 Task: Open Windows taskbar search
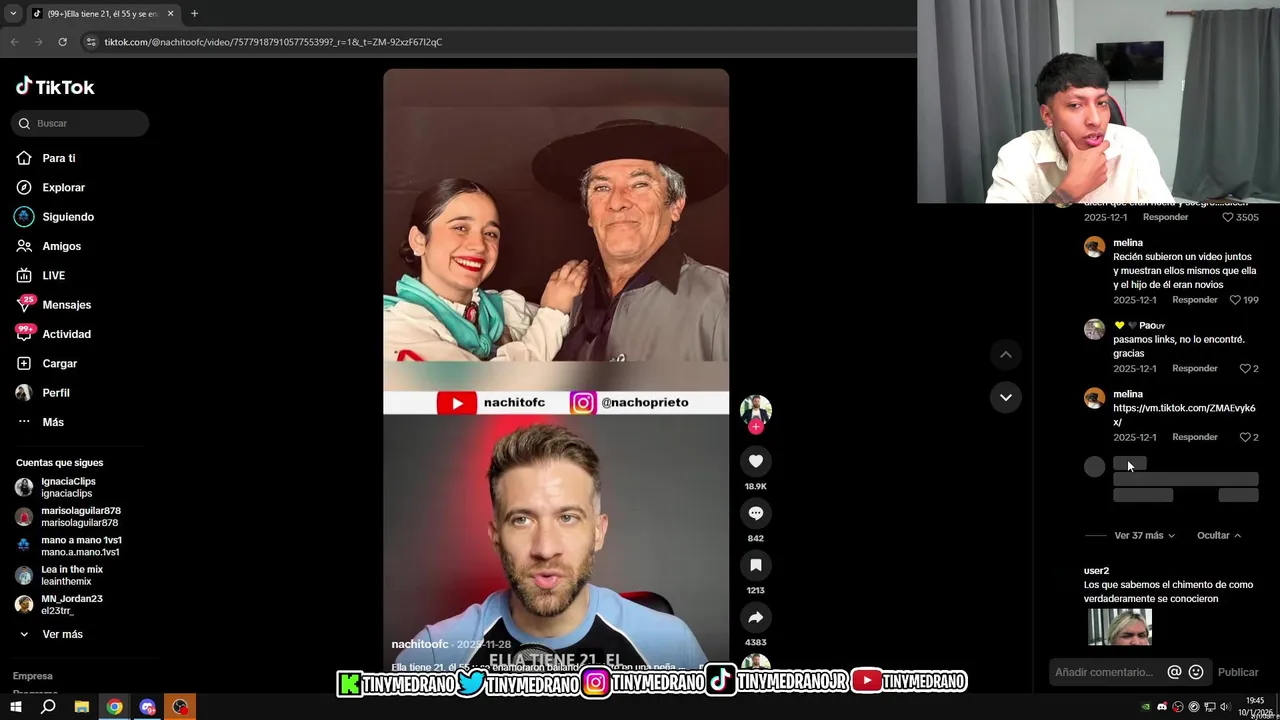48,707
